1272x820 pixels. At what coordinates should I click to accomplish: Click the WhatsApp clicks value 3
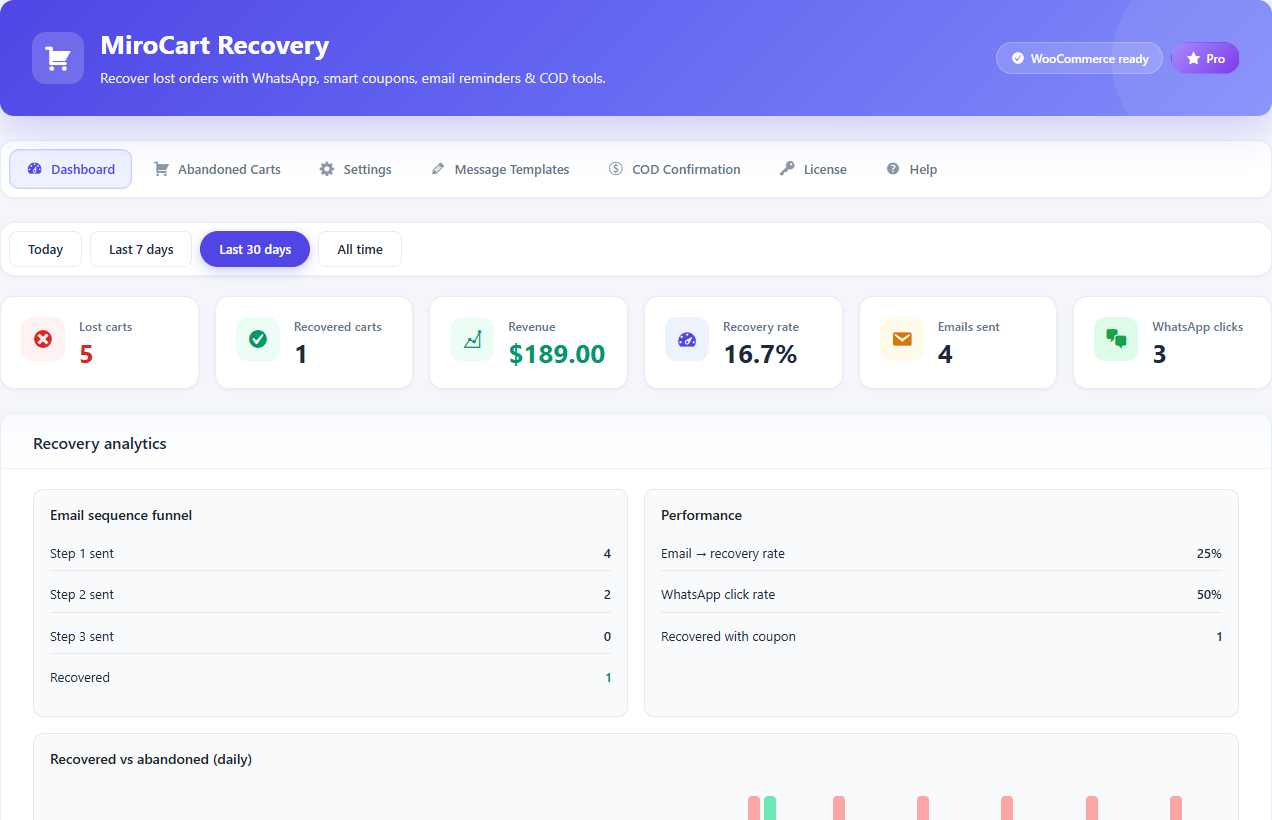coord(1159,354)
